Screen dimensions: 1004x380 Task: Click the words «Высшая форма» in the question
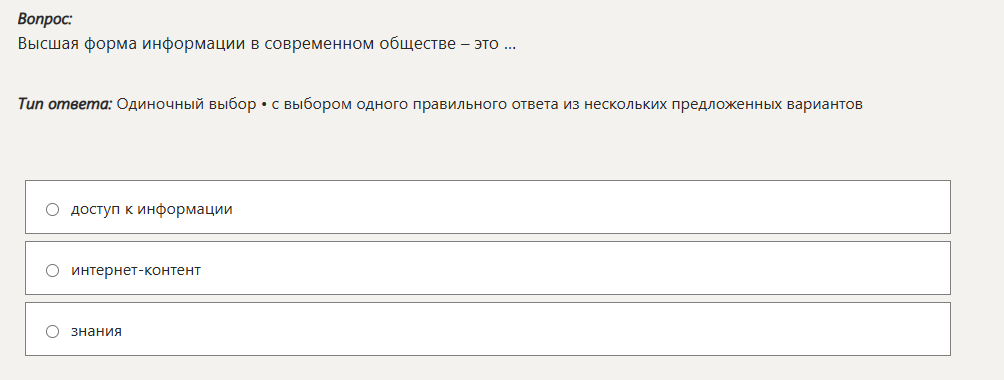(77, 45)
